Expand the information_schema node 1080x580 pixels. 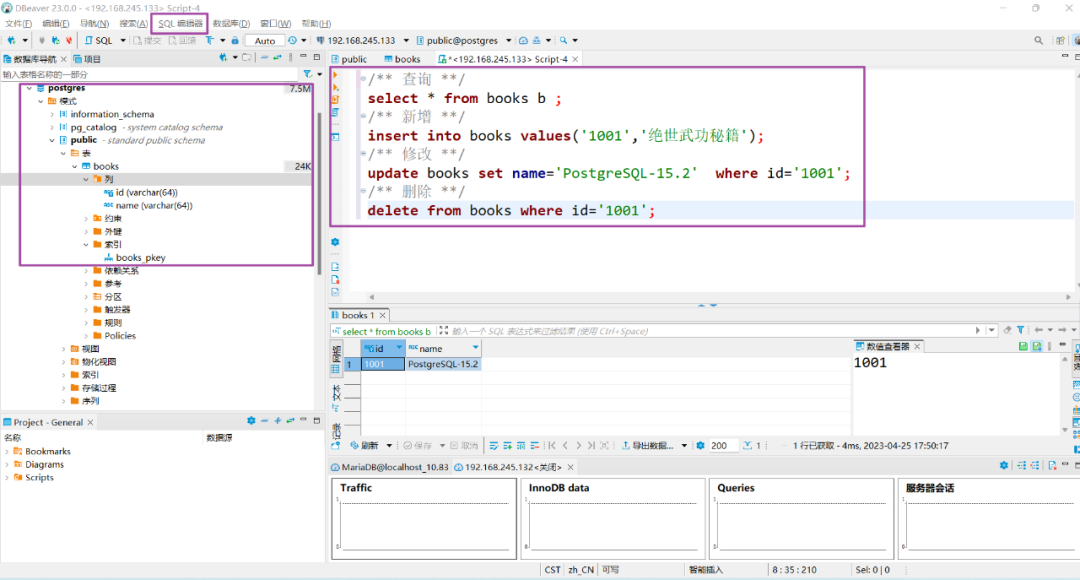pos(52,115)
